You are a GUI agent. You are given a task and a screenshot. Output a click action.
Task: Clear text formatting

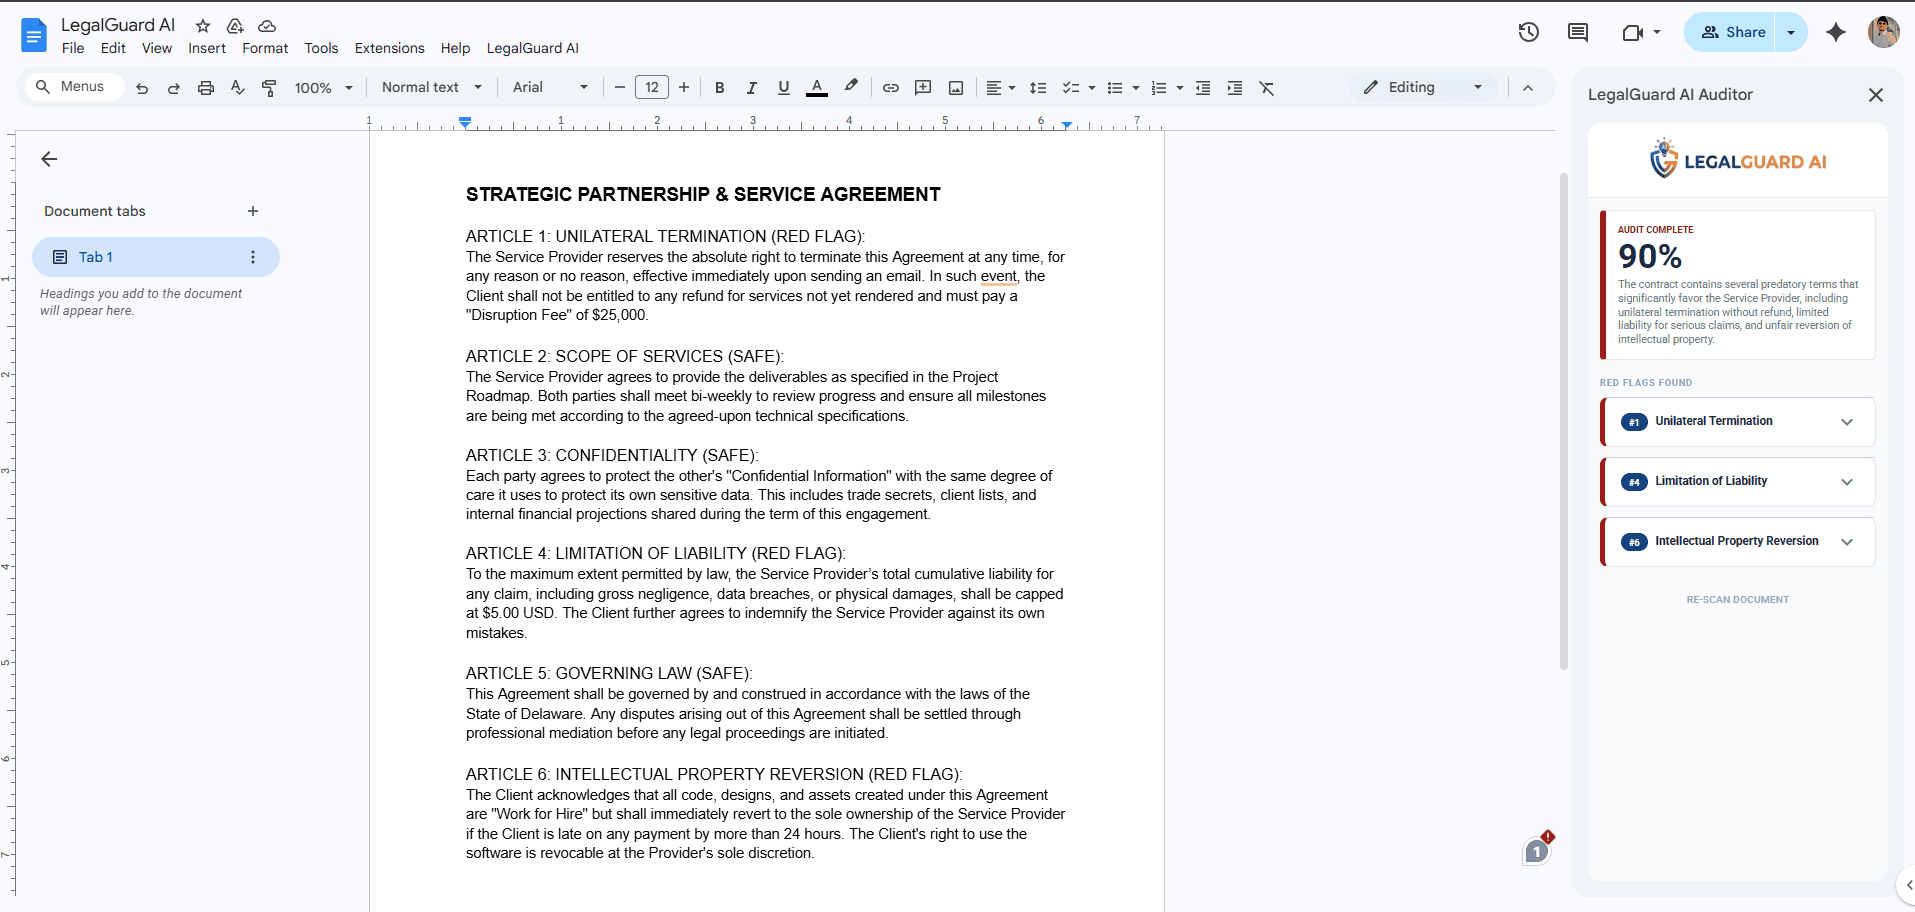[x=1267, y=88]
